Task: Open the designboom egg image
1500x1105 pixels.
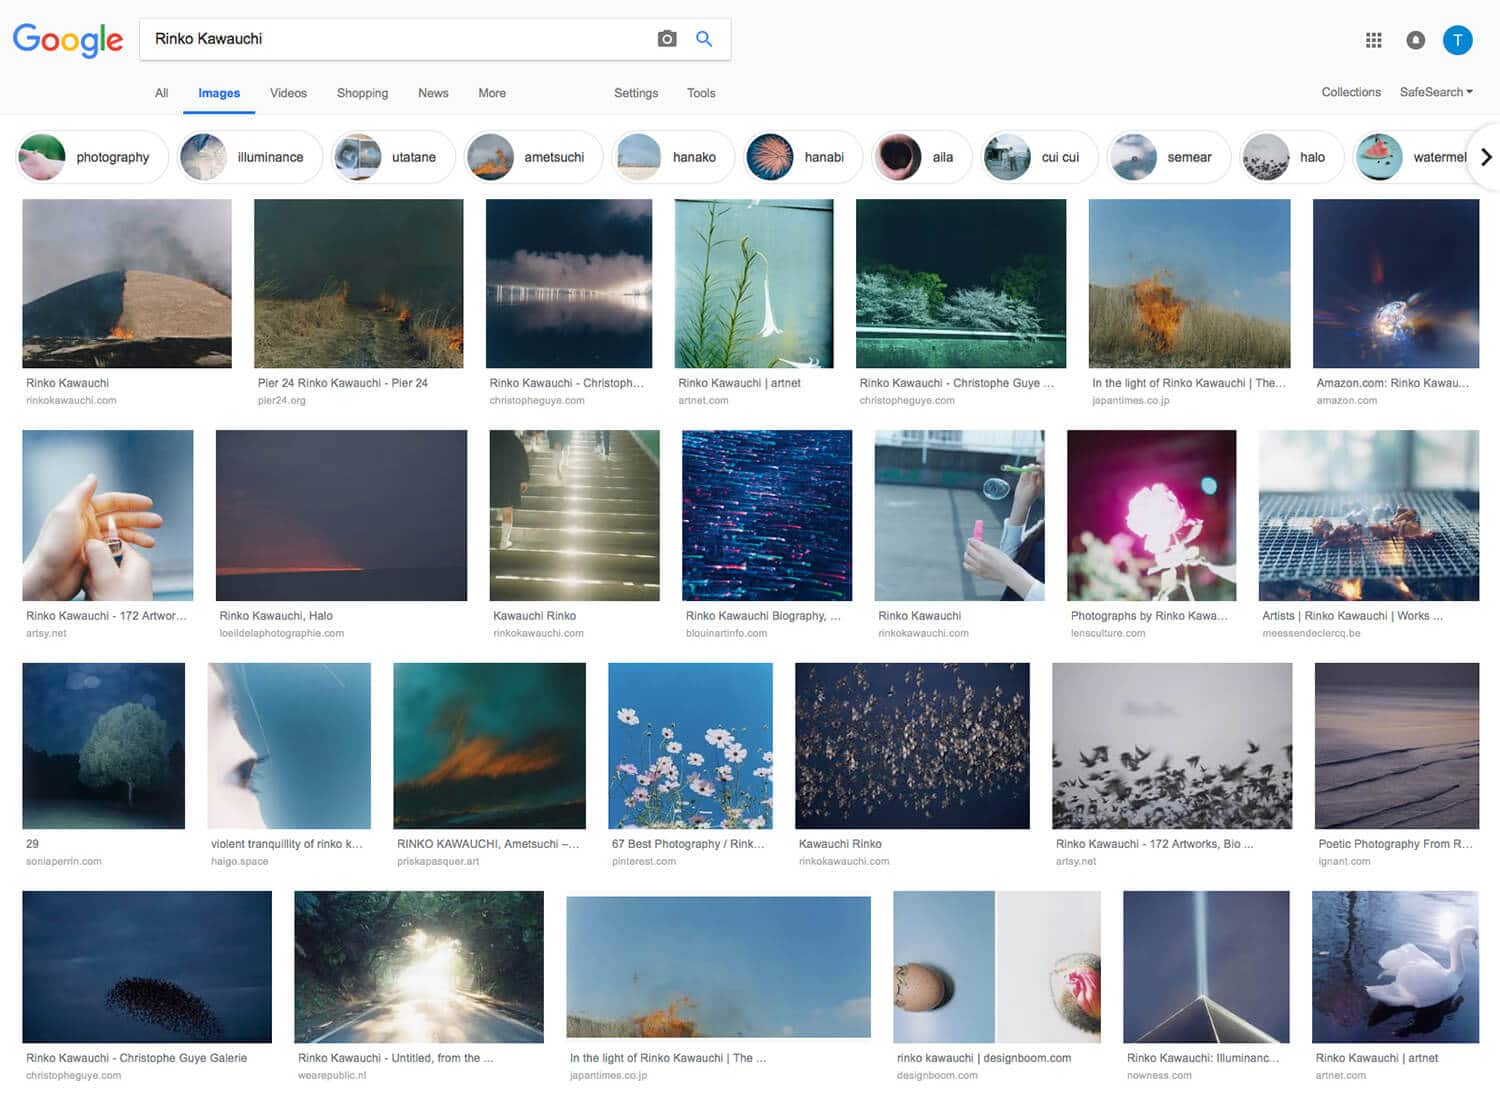Action: (x=997, y=967)
